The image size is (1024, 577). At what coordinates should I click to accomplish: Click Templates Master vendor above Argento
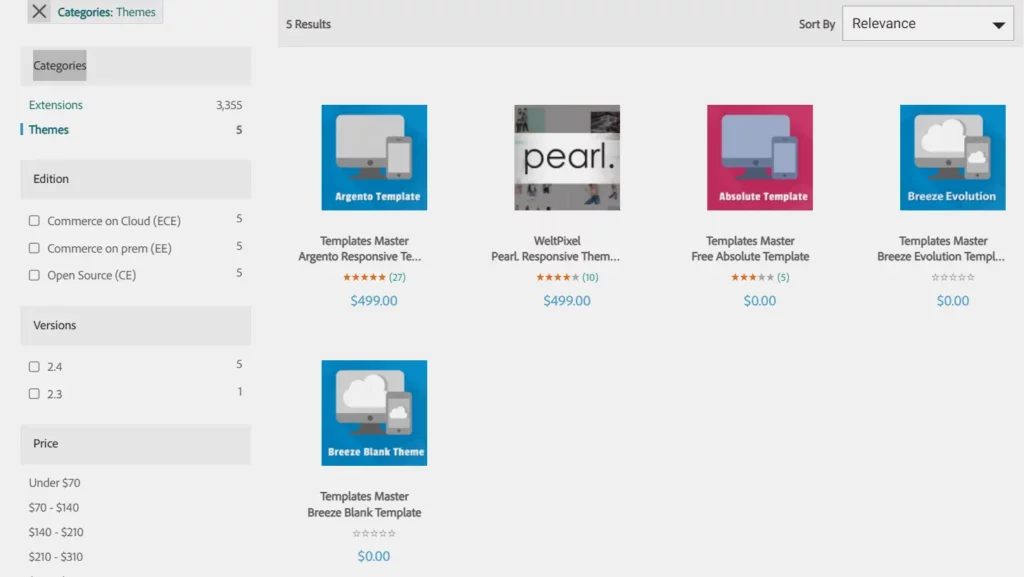click(364, 240)
